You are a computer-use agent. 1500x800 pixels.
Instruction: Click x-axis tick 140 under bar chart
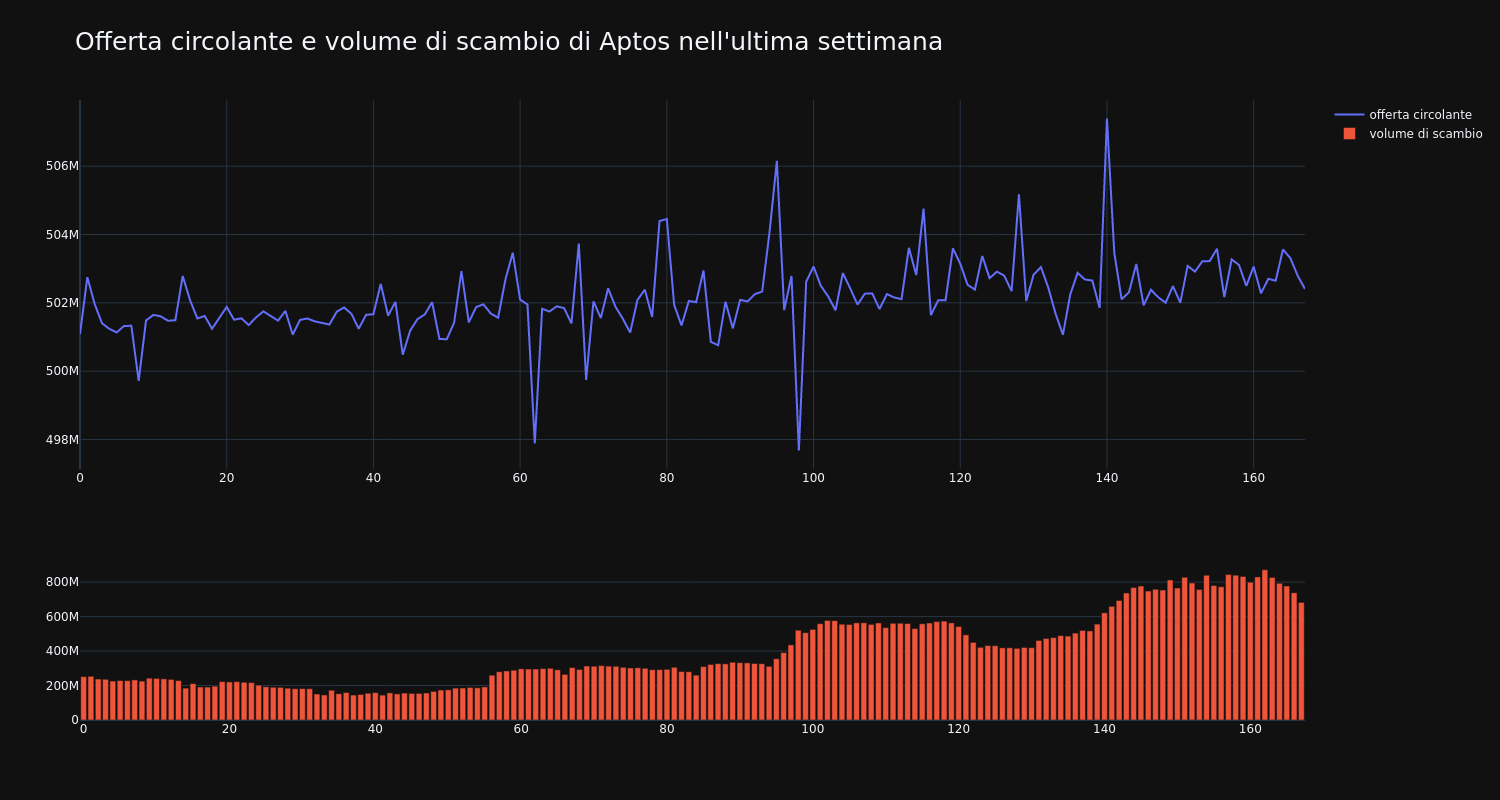(x=1104, y=729)
